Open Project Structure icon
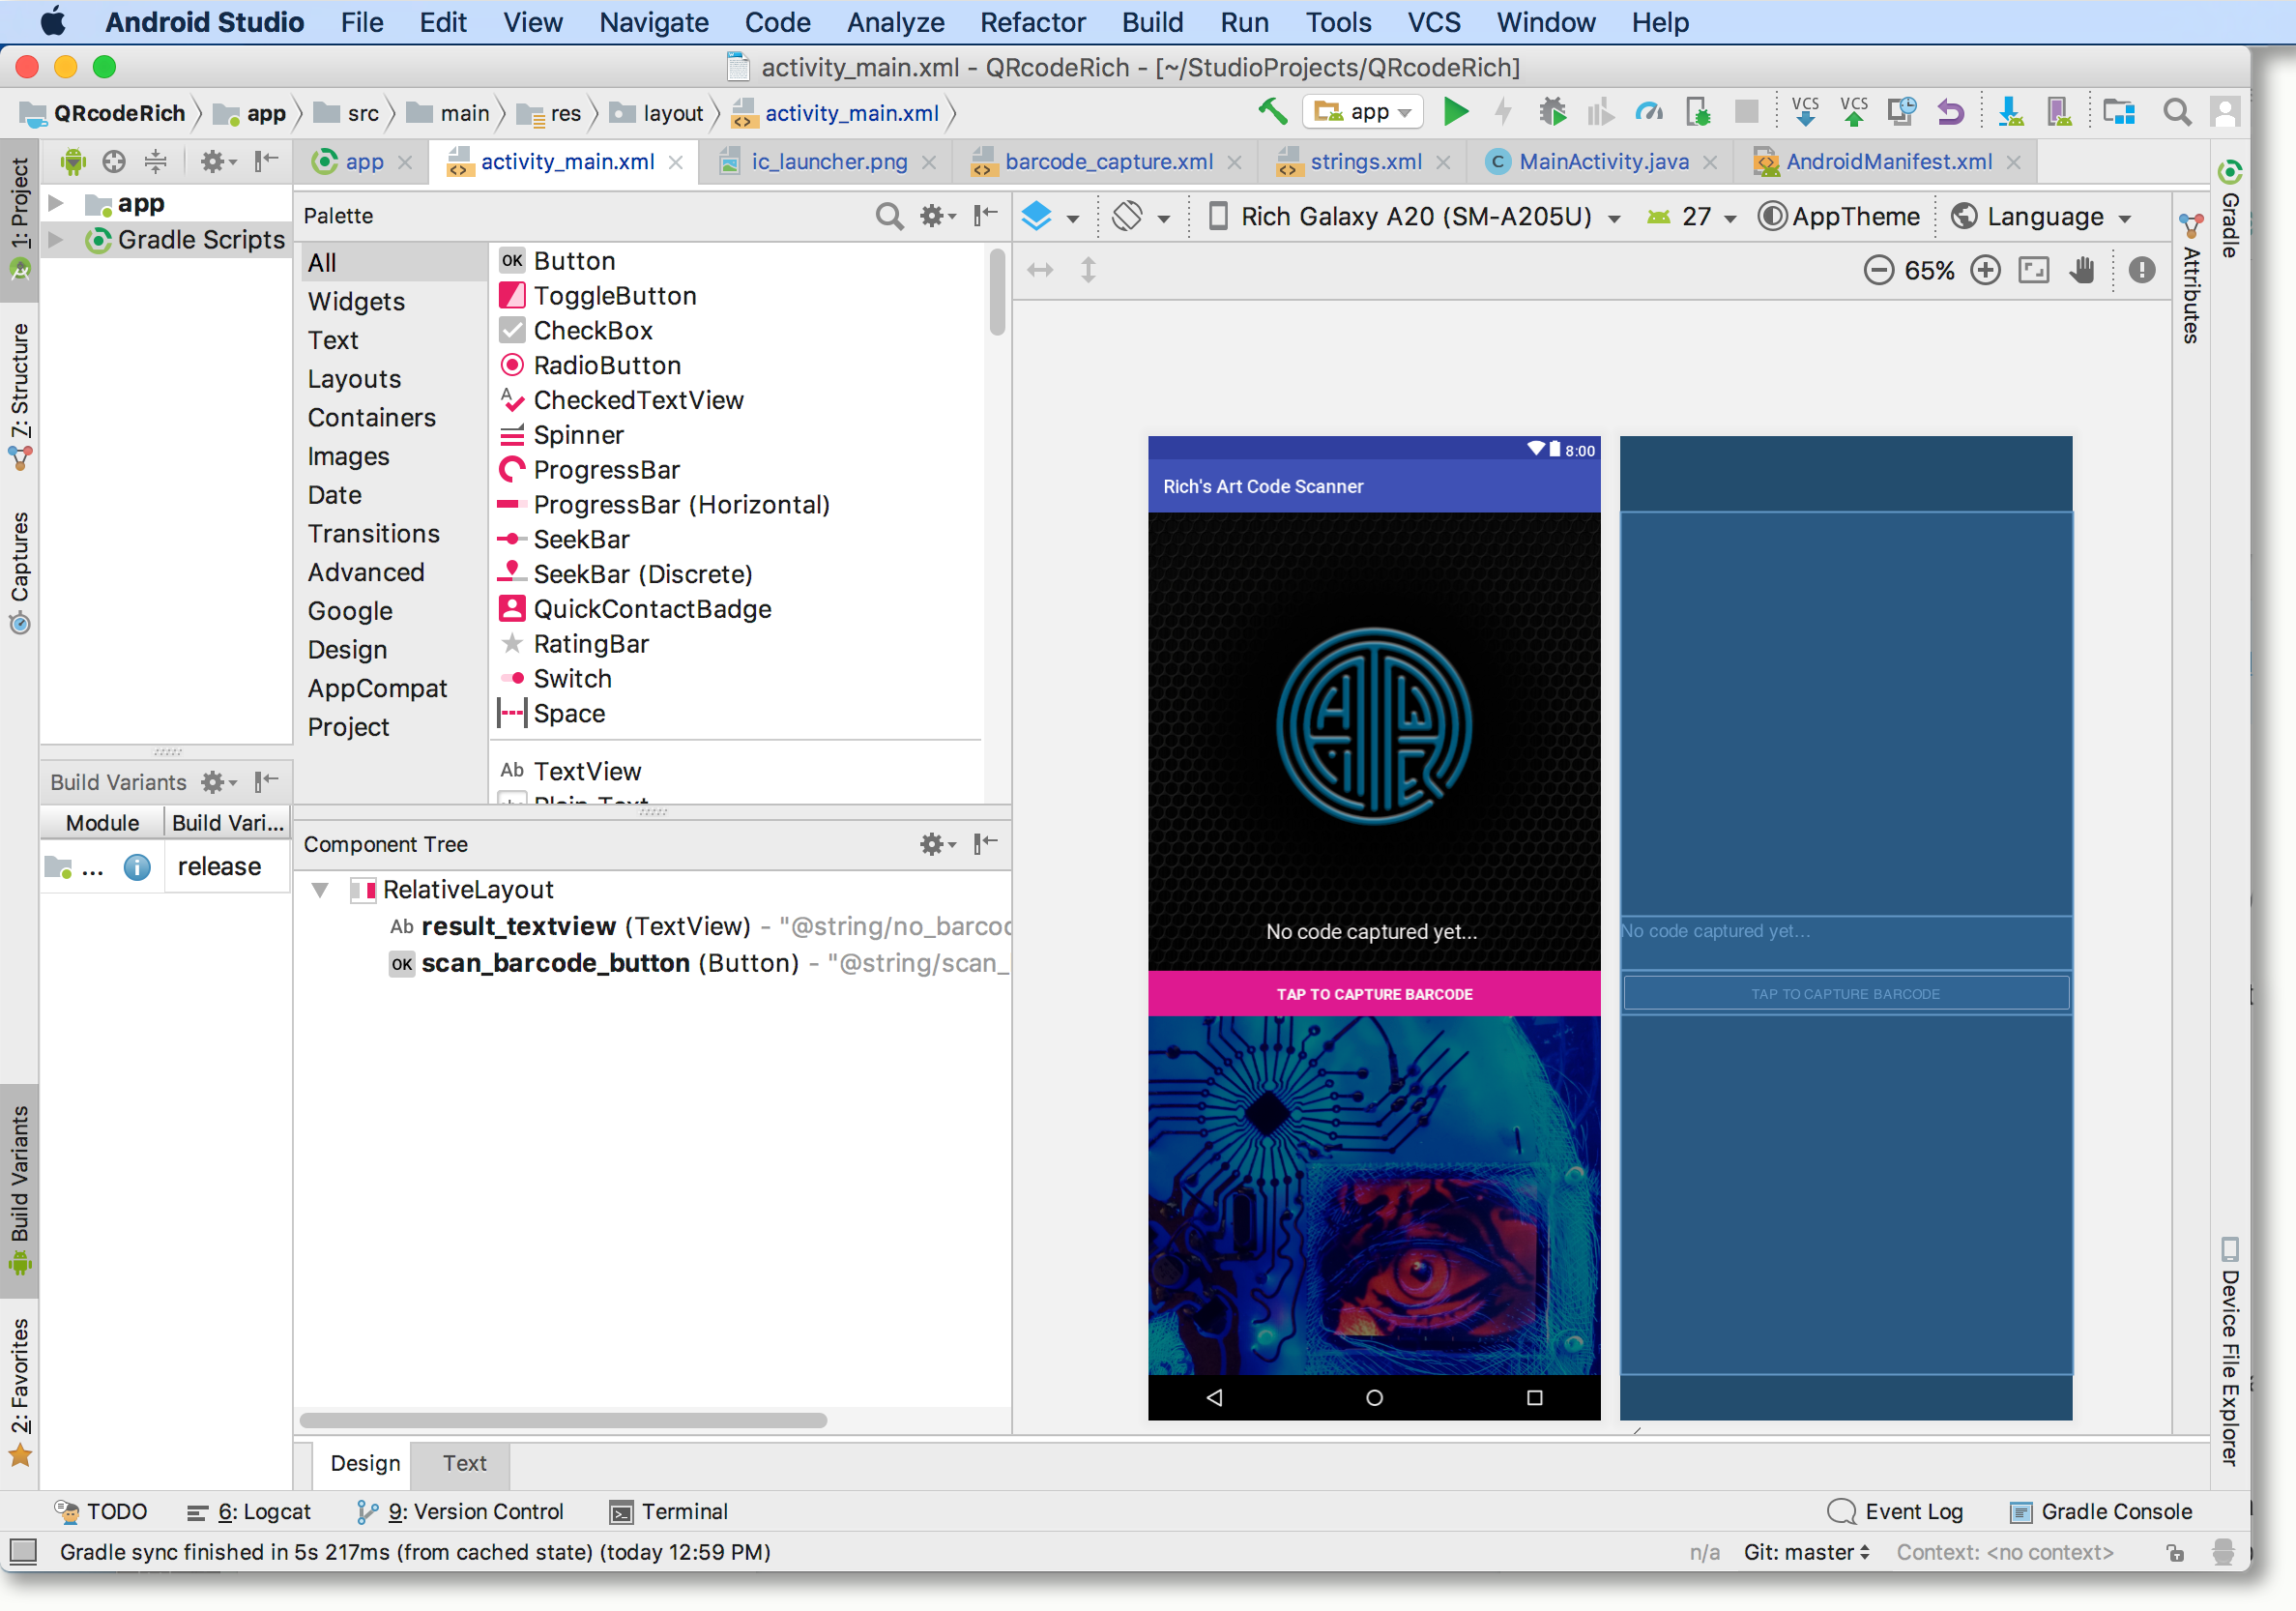Viewport: 2296px width, 1611px height. [2118, 112]
